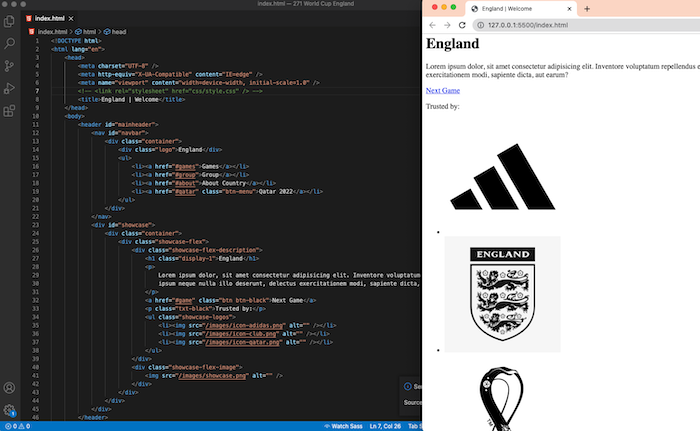Screen dimensions: 700x431
Task: Click the ul class="showcase-logos" line
Action: 188,317
